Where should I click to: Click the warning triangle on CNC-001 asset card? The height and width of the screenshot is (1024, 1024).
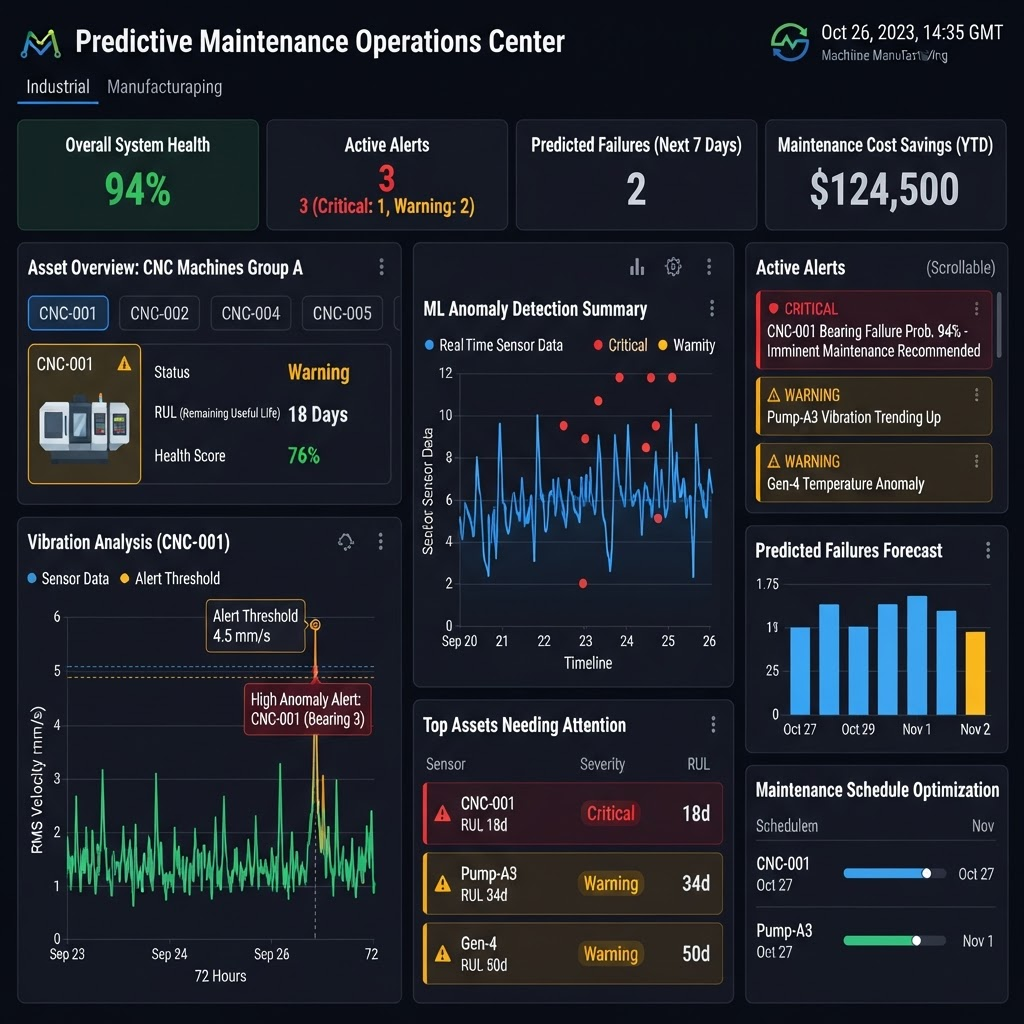(124, 364)
